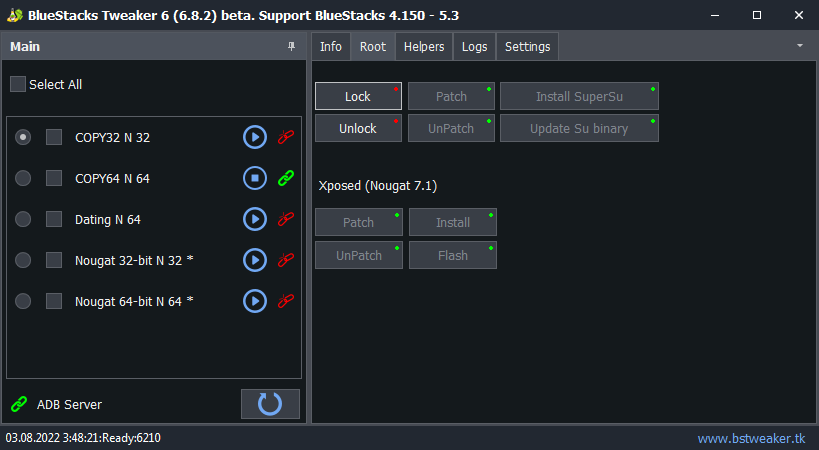
Task: Click the Unlock button
Action: pyautogui.click(x=358, y=128)
